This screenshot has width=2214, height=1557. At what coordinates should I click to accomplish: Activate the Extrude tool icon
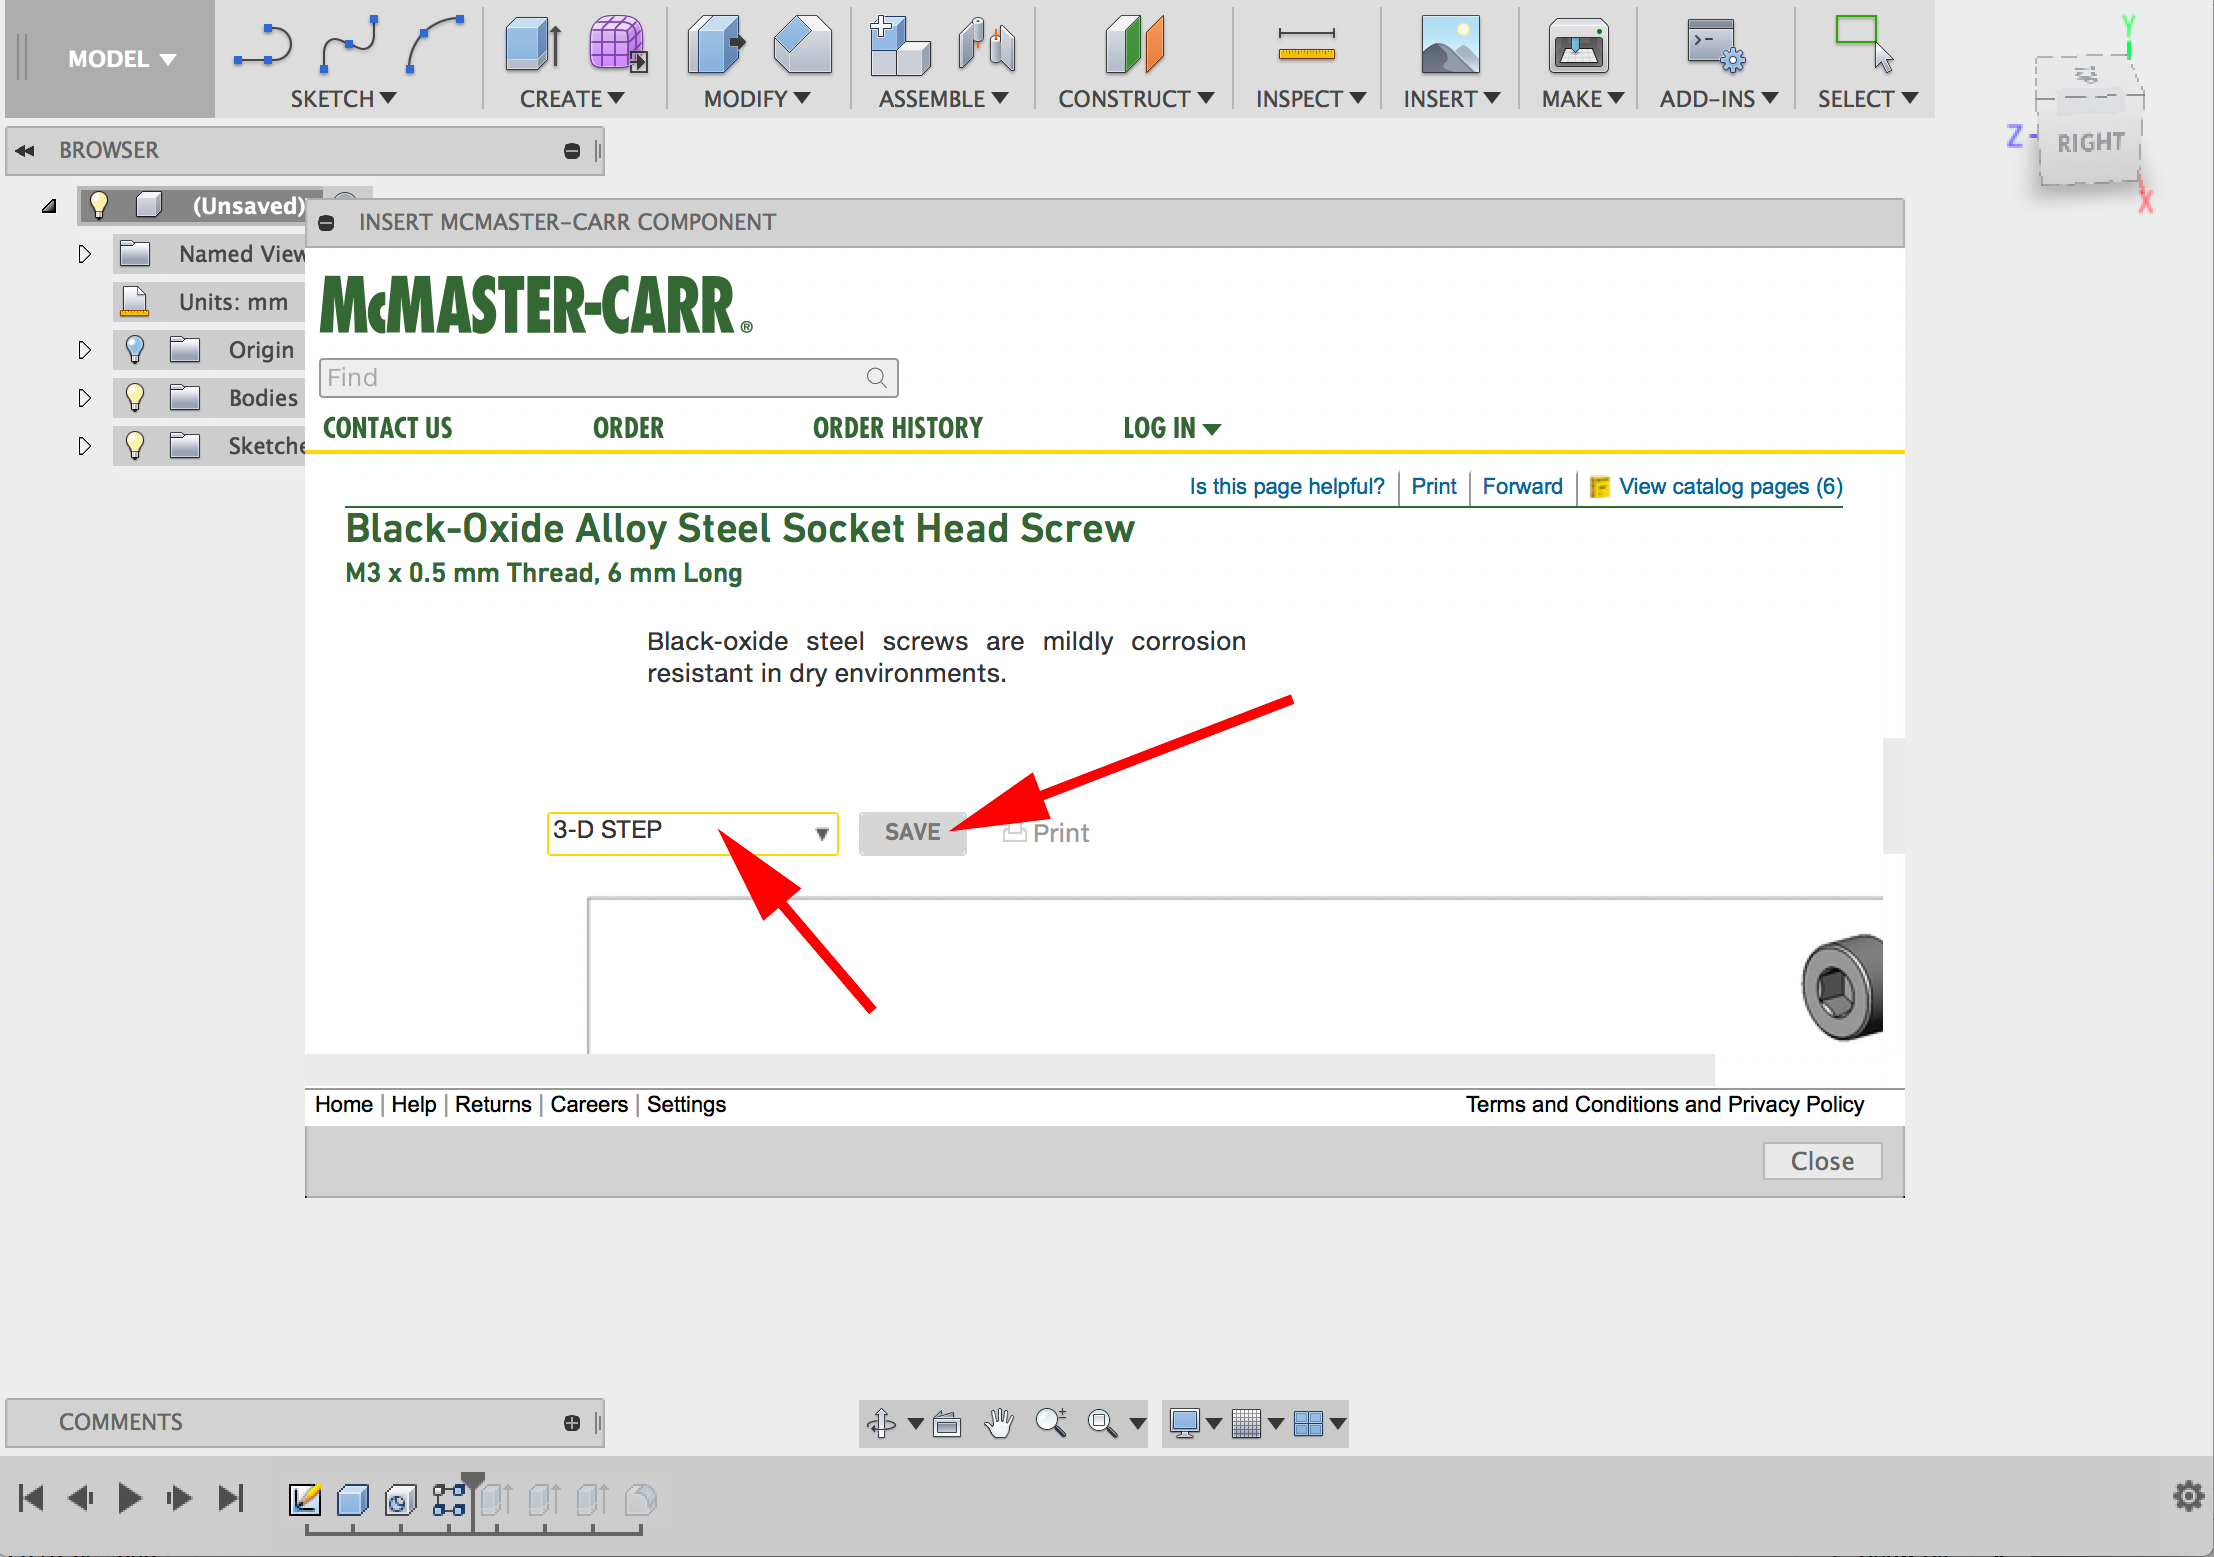point(532,45)
